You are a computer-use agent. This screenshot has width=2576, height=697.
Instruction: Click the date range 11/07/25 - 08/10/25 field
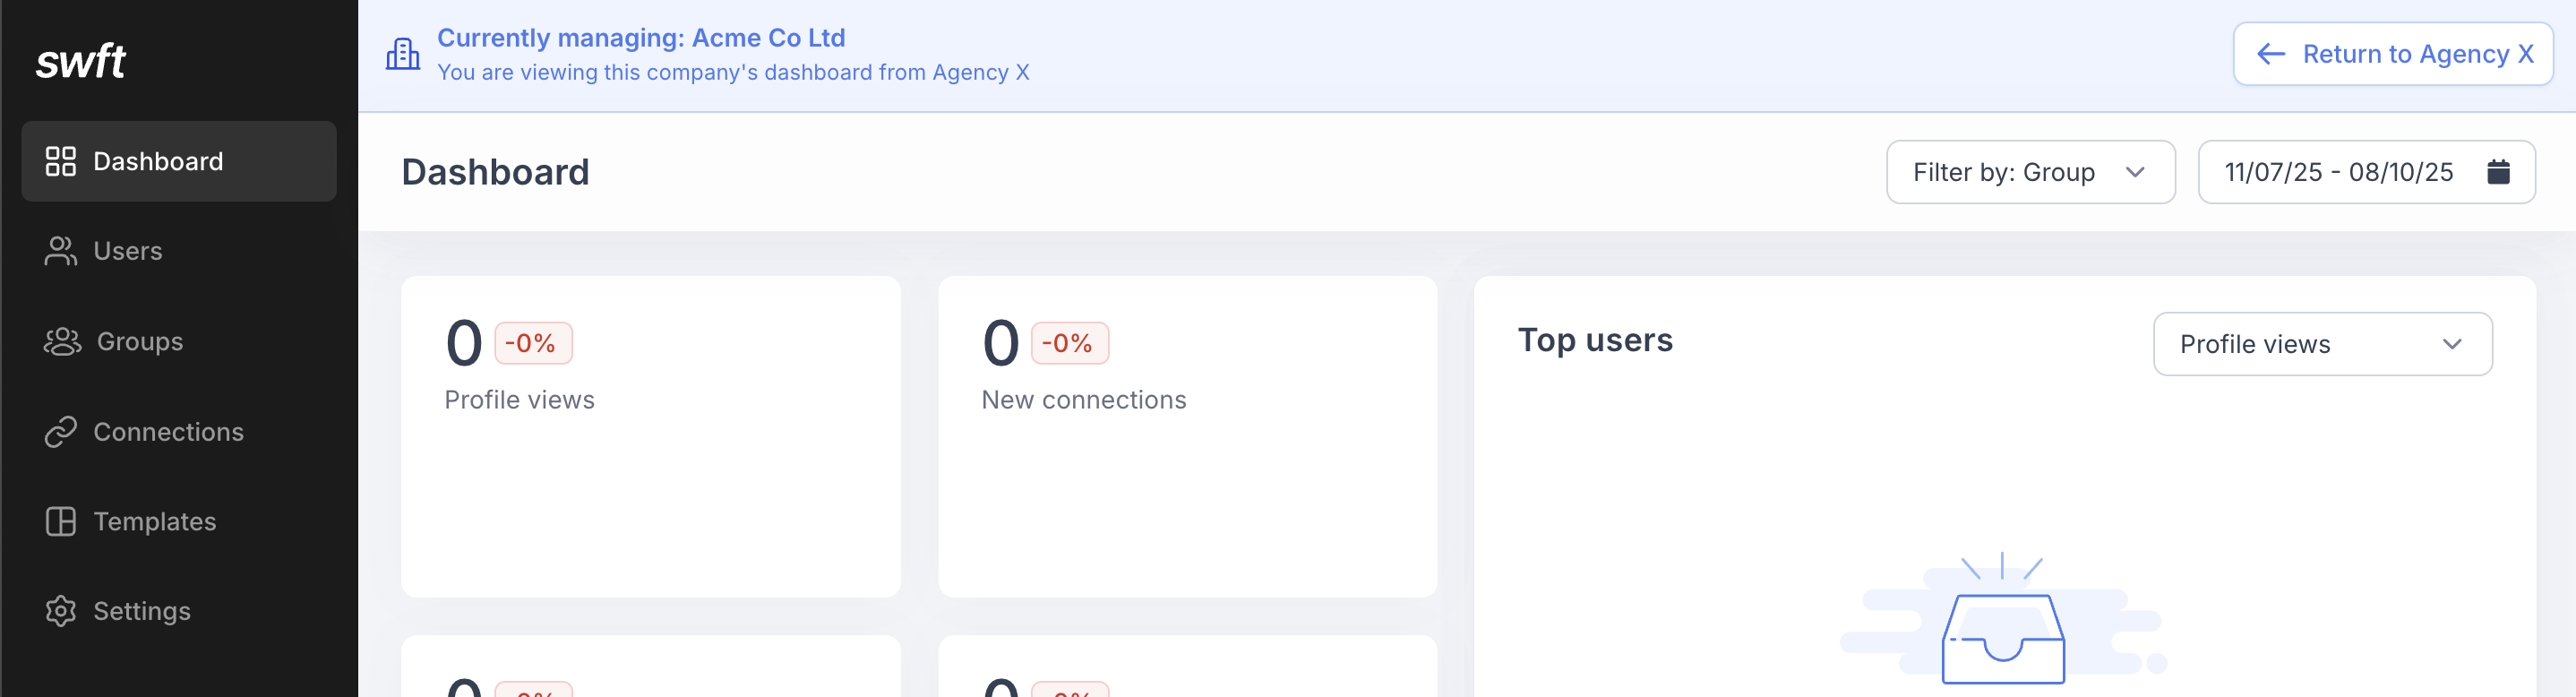point(2337,172)
